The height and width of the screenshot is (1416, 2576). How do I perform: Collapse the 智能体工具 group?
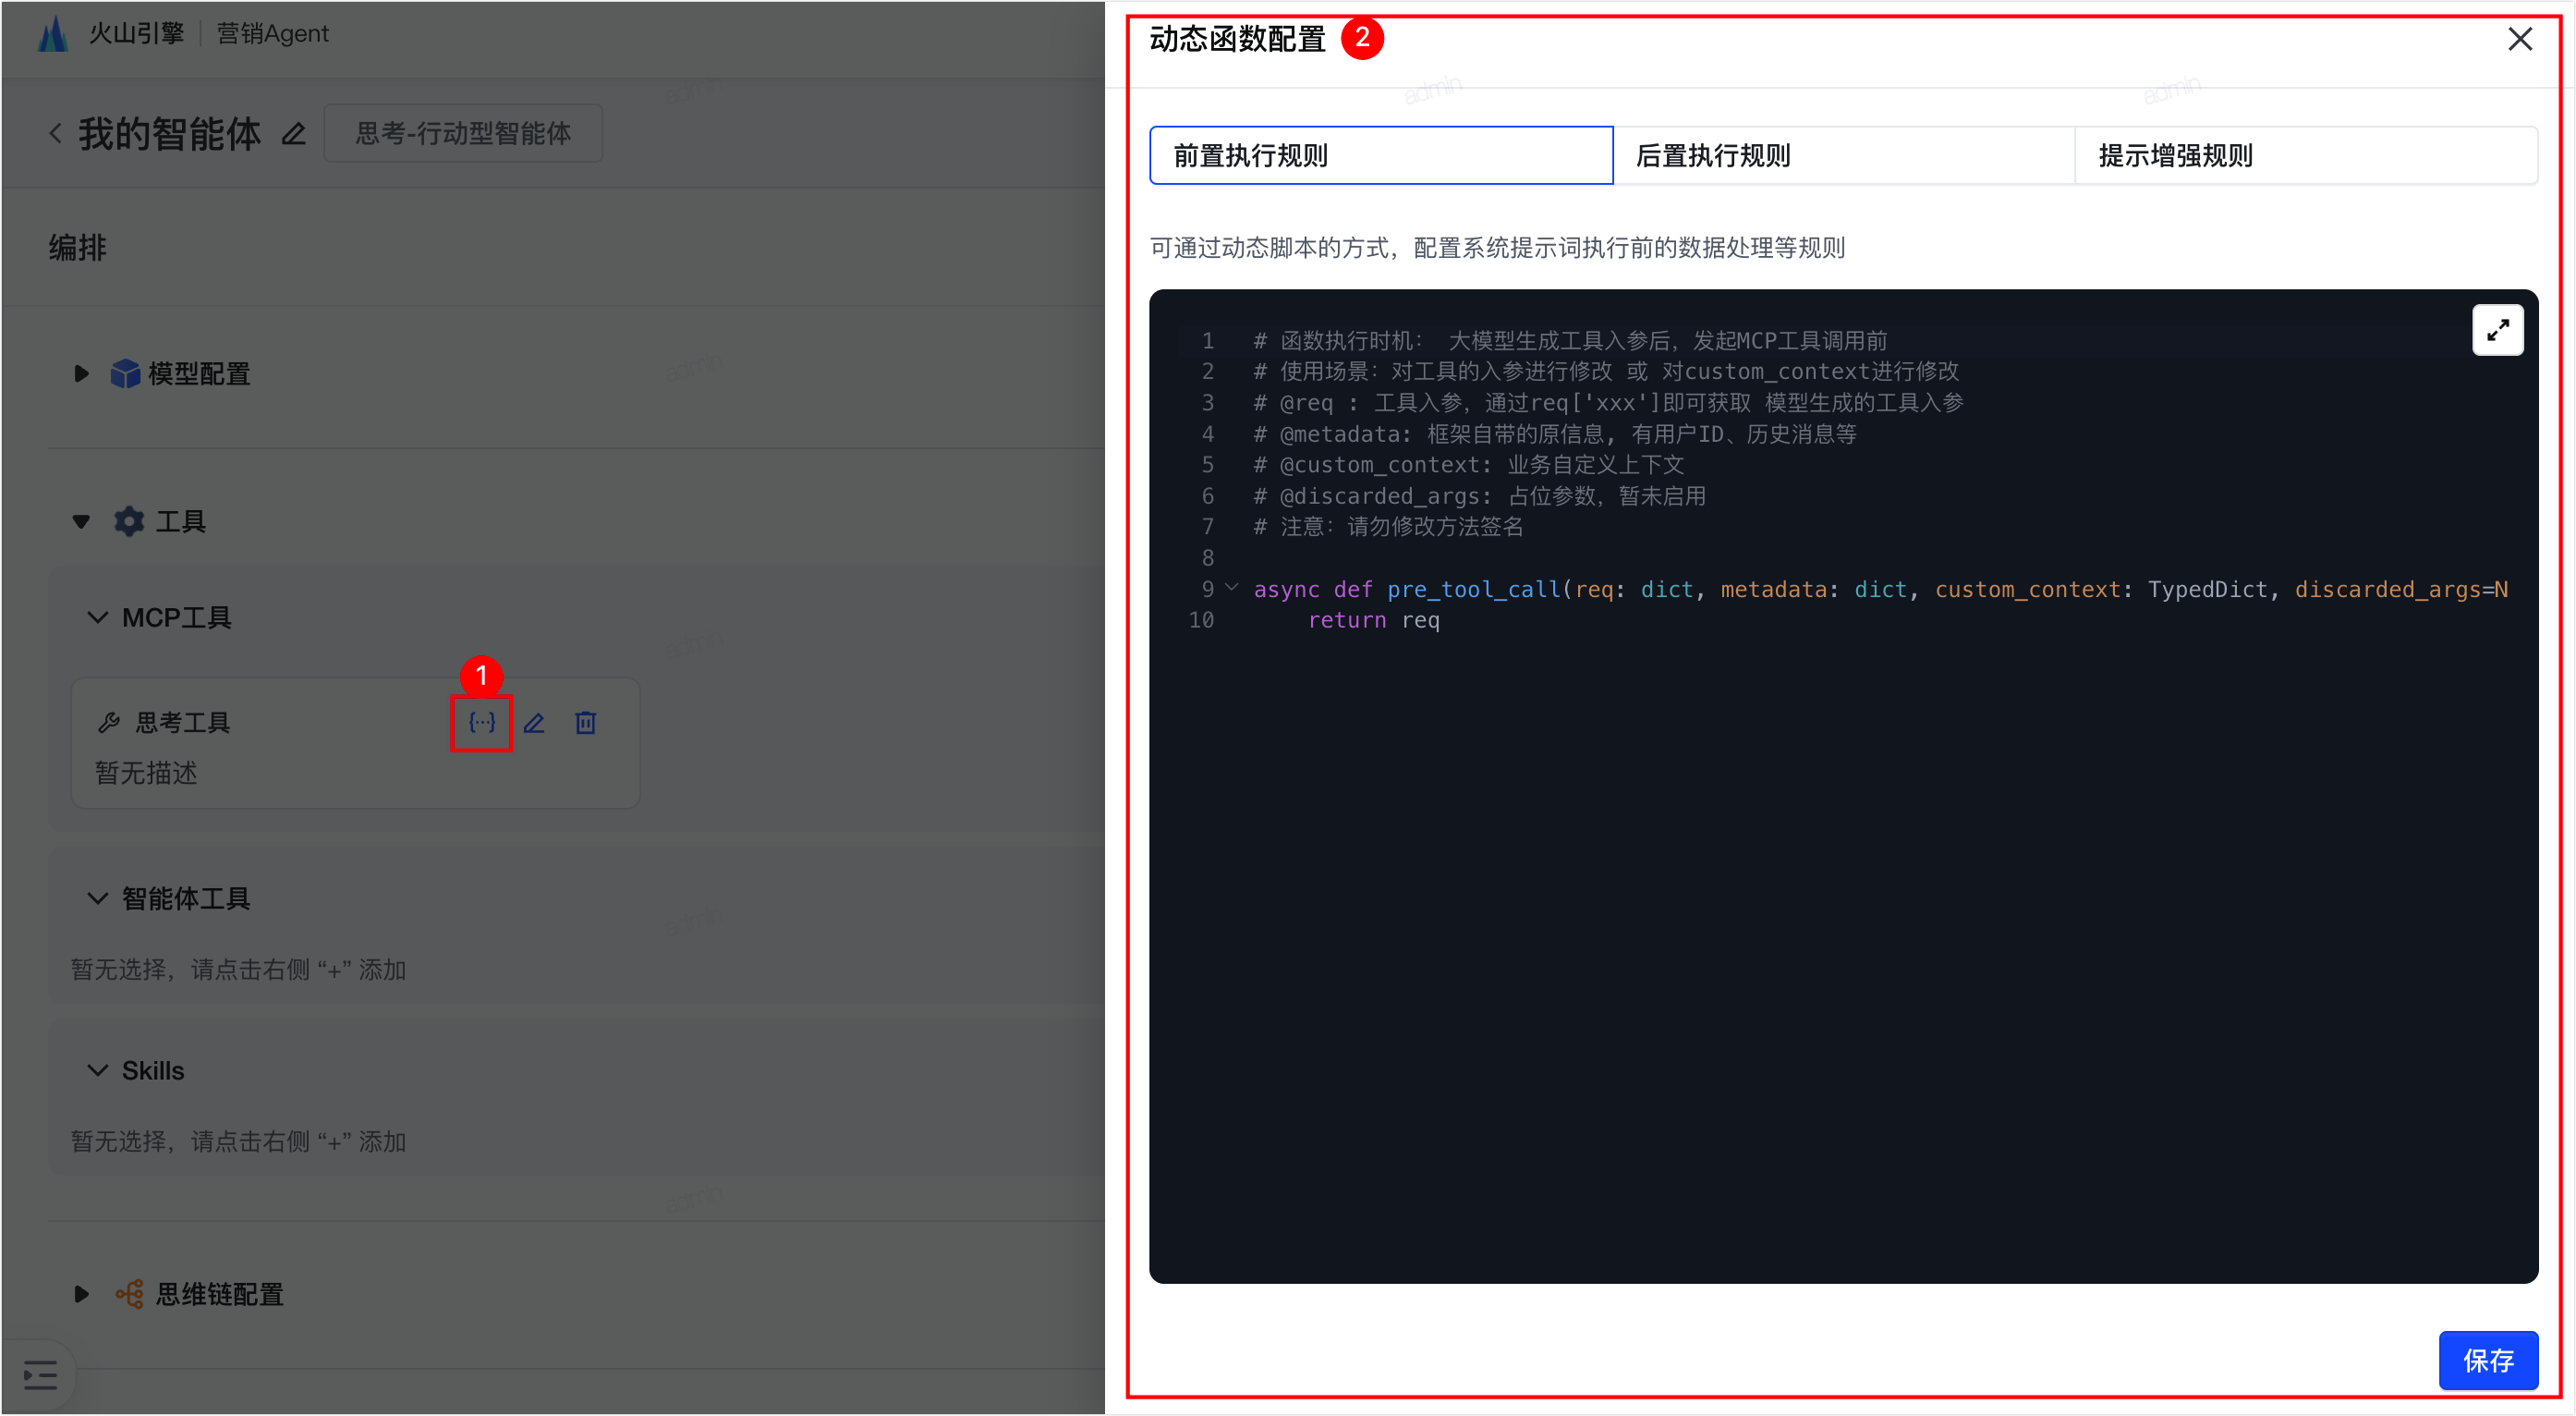pos(97,898)
